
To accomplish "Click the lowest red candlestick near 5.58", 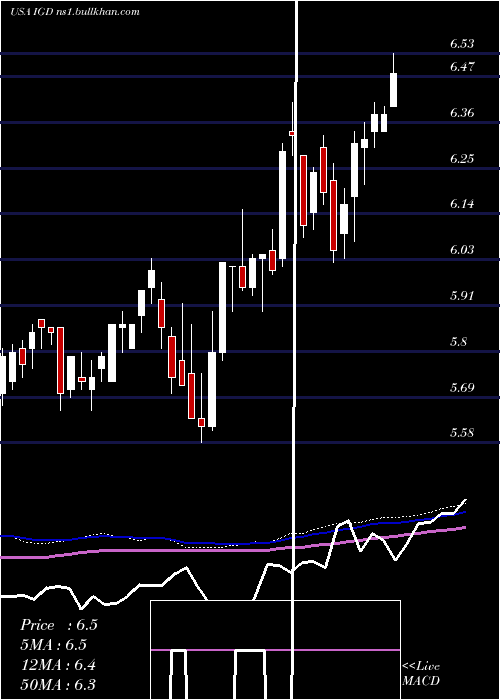I will (201, 422).
